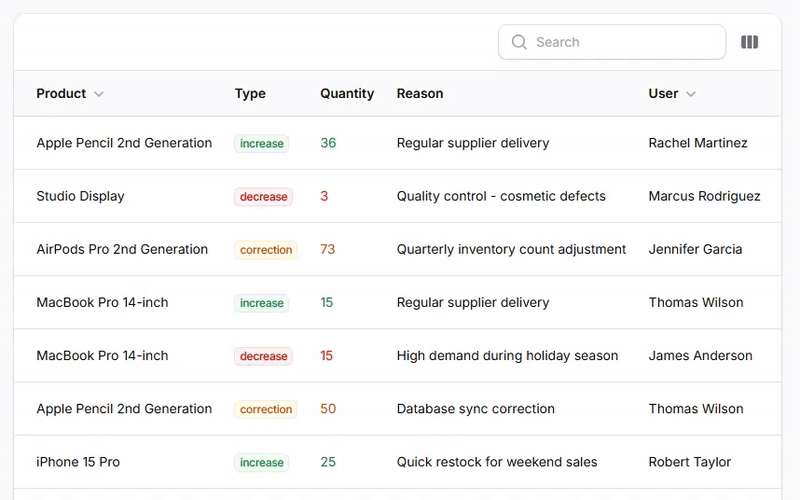800x500 pixels.
Task: Select correction badge in Database sync row
Action: click(x=266, y=409)
